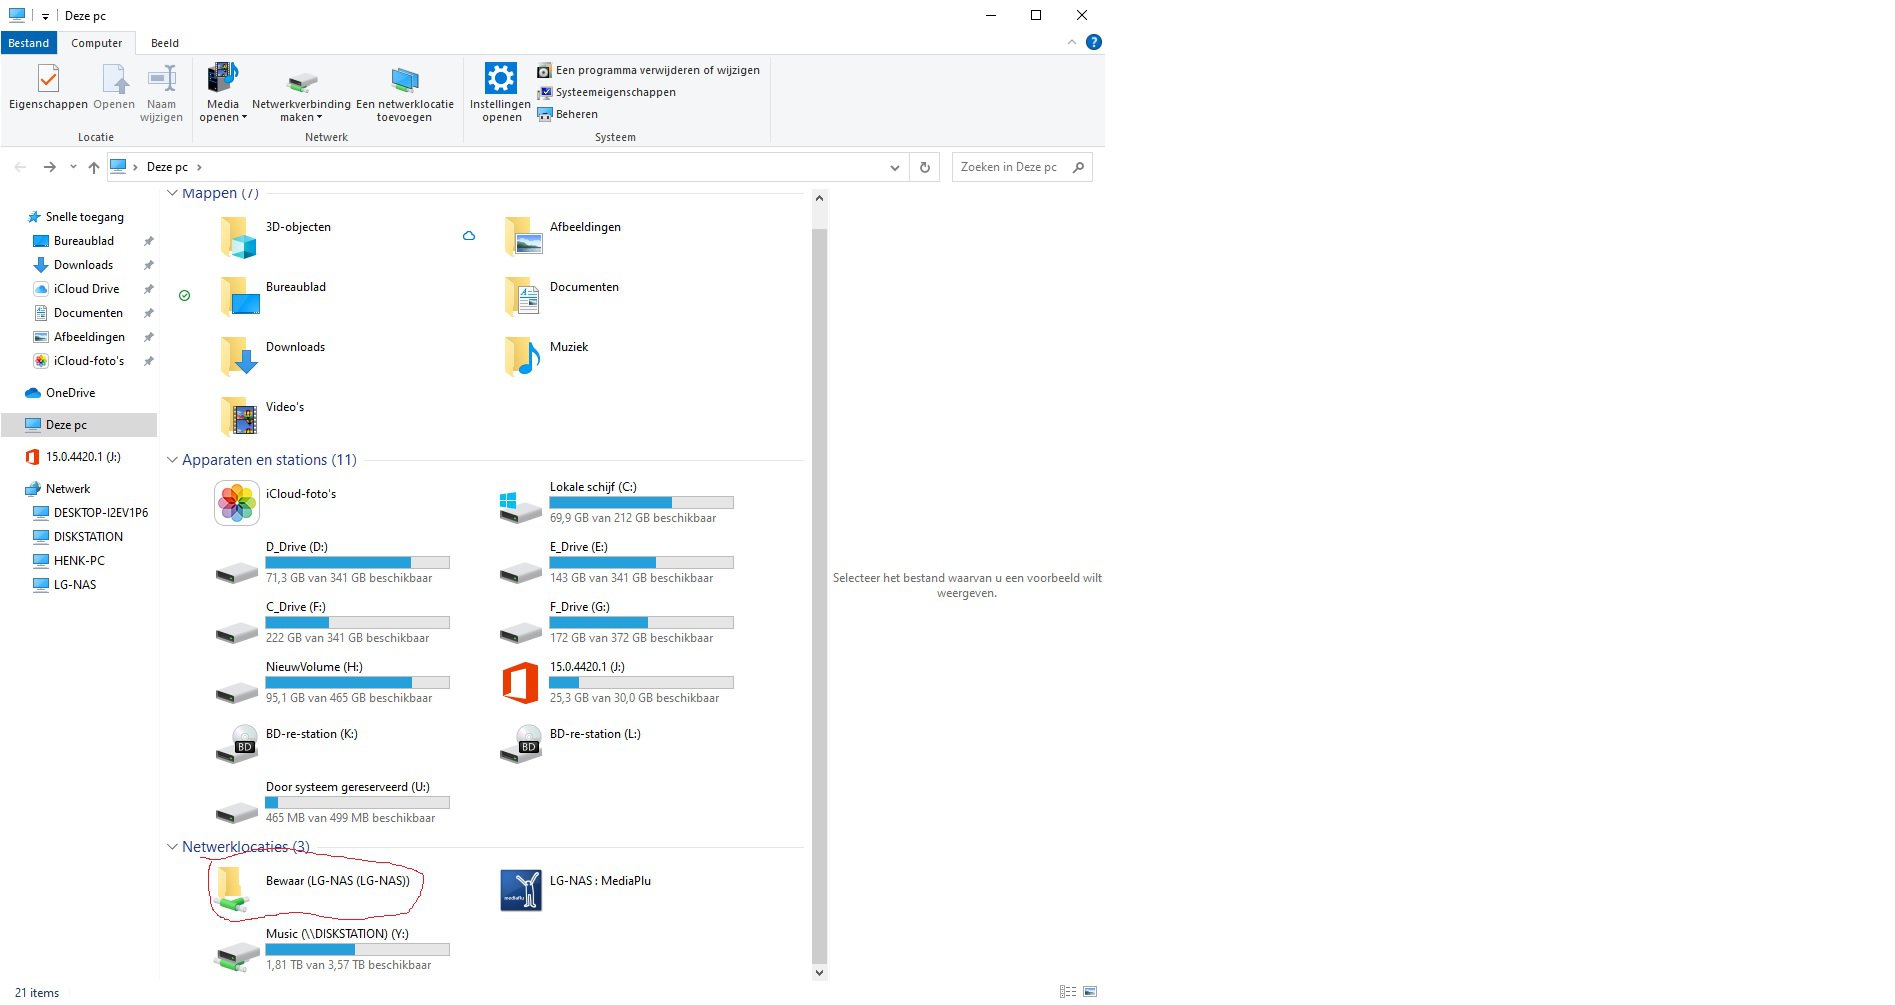Select BD-re-station (K:) disc drive
The height and width of the screenshot is (1005, 1895).
[288, 744]
